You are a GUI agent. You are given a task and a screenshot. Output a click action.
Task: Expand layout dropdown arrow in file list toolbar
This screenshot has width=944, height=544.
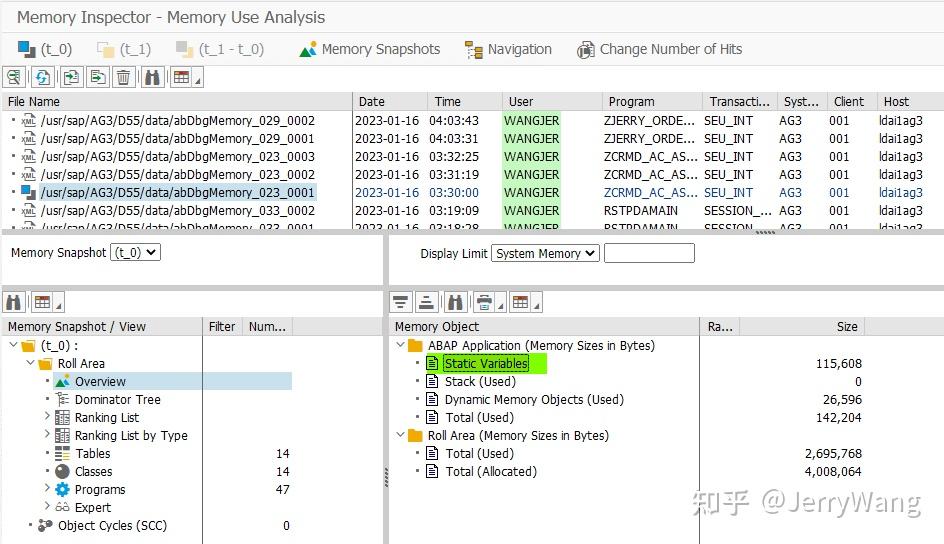tap(197, 78)
